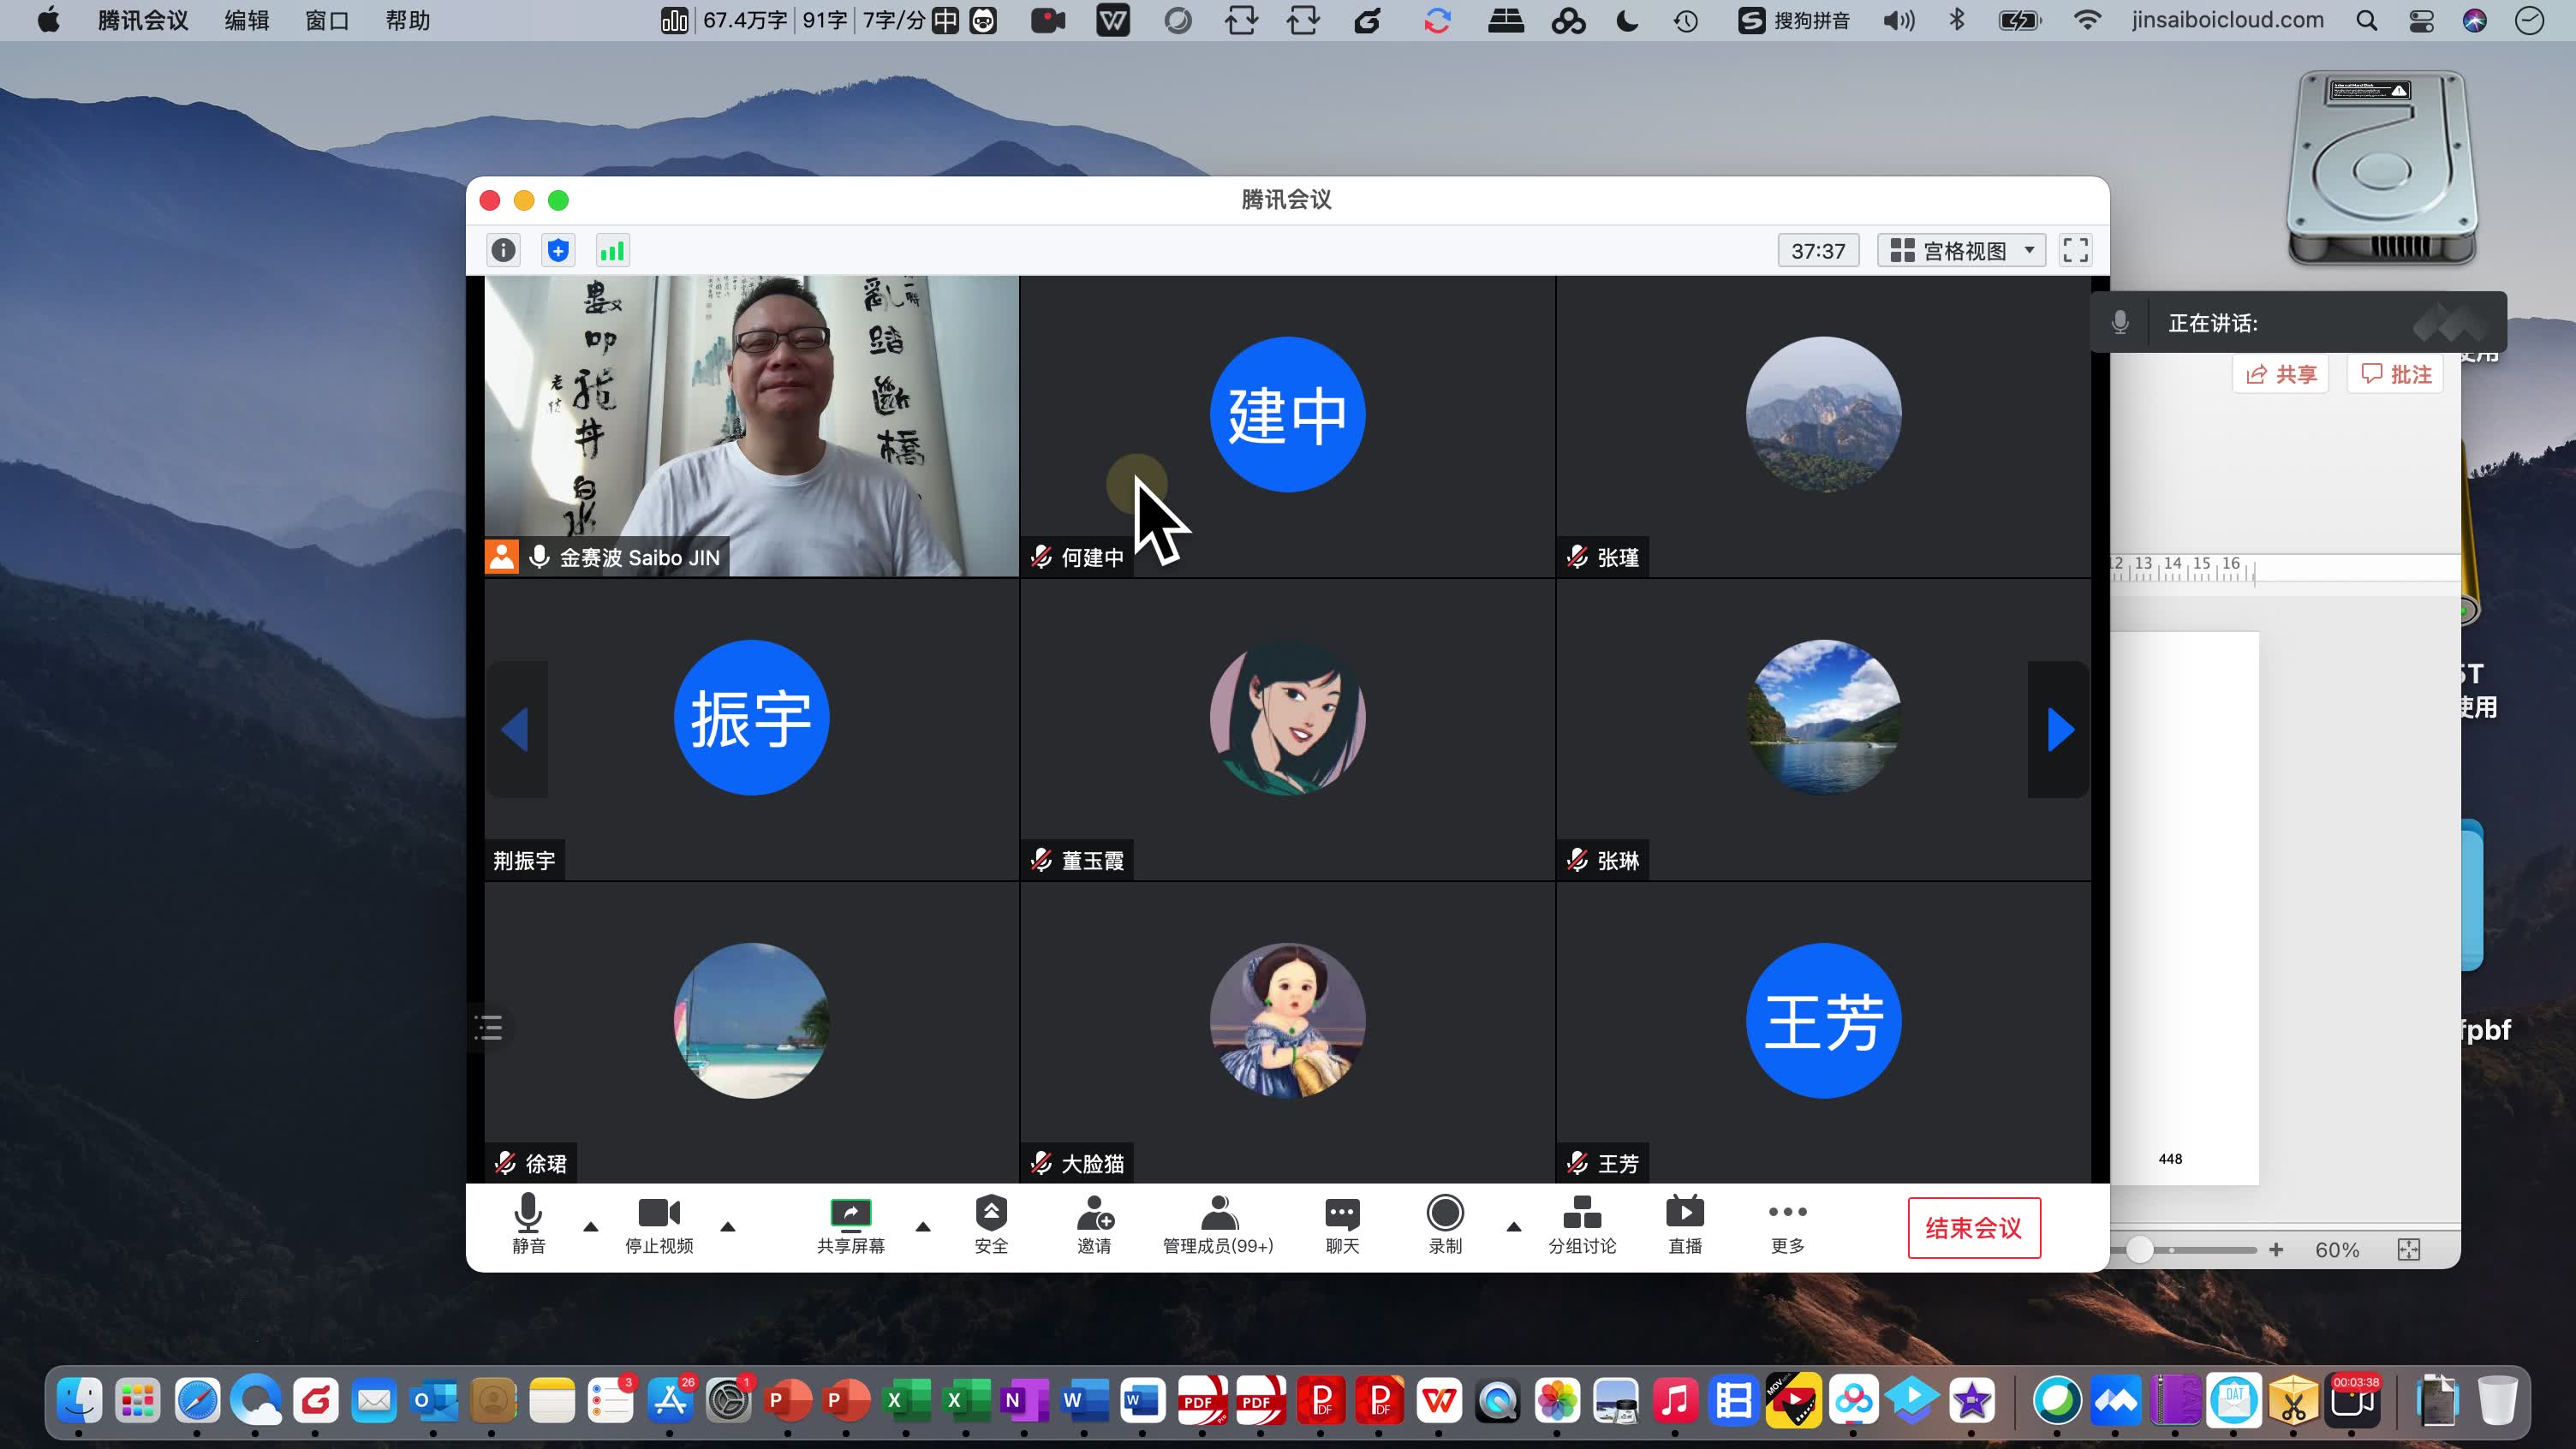This screenshot has height=1449, width=2576.
Task: Click the muted mic icon beside 王芳
Action: pos(1577,1163)
